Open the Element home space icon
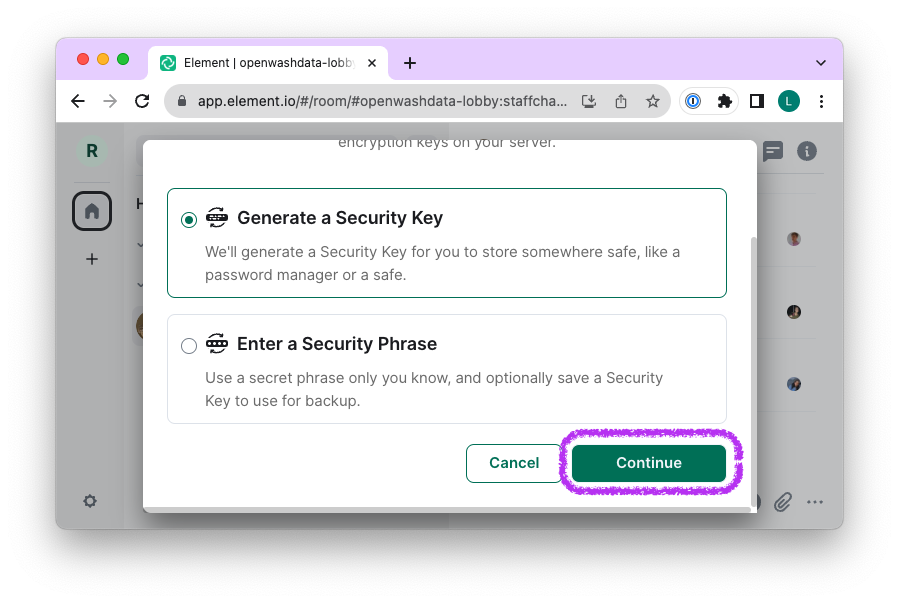Image resolution: width=899 pixels, height=603 pixels. click(92, 211)
